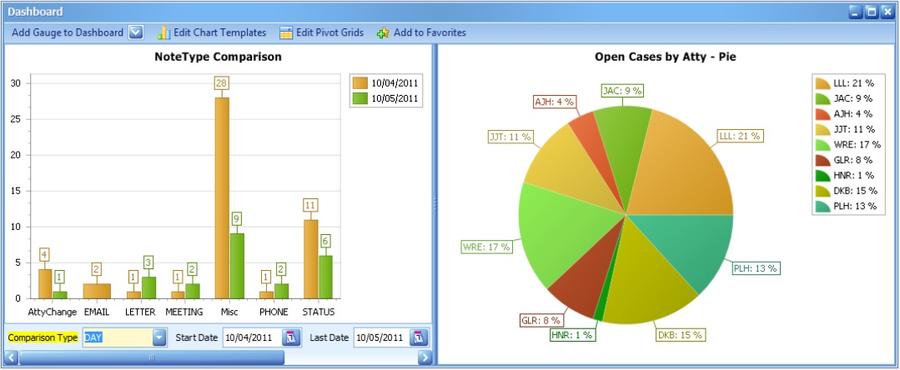Click the HNR: 1 % legend swatch
Screen dimensions: 900x370
[823, 175]
